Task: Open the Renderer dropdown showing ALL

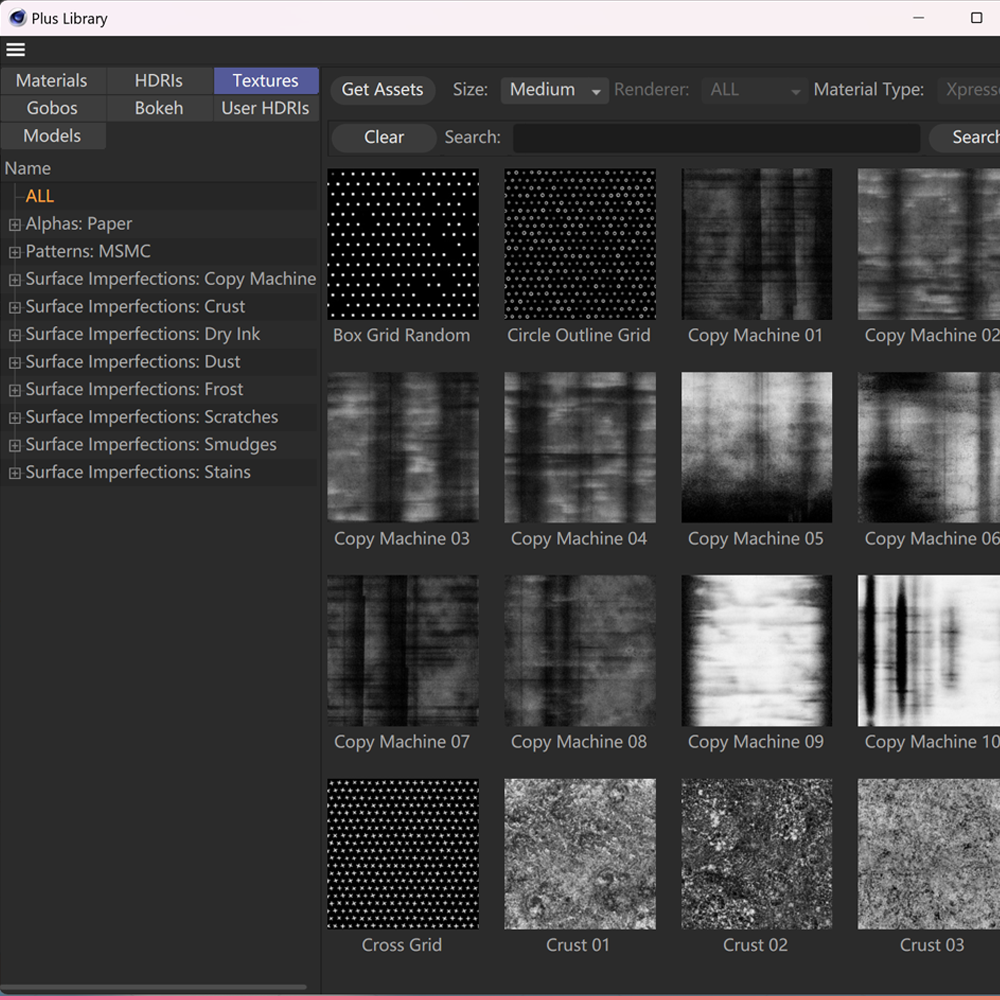Action: coord(754,90)
